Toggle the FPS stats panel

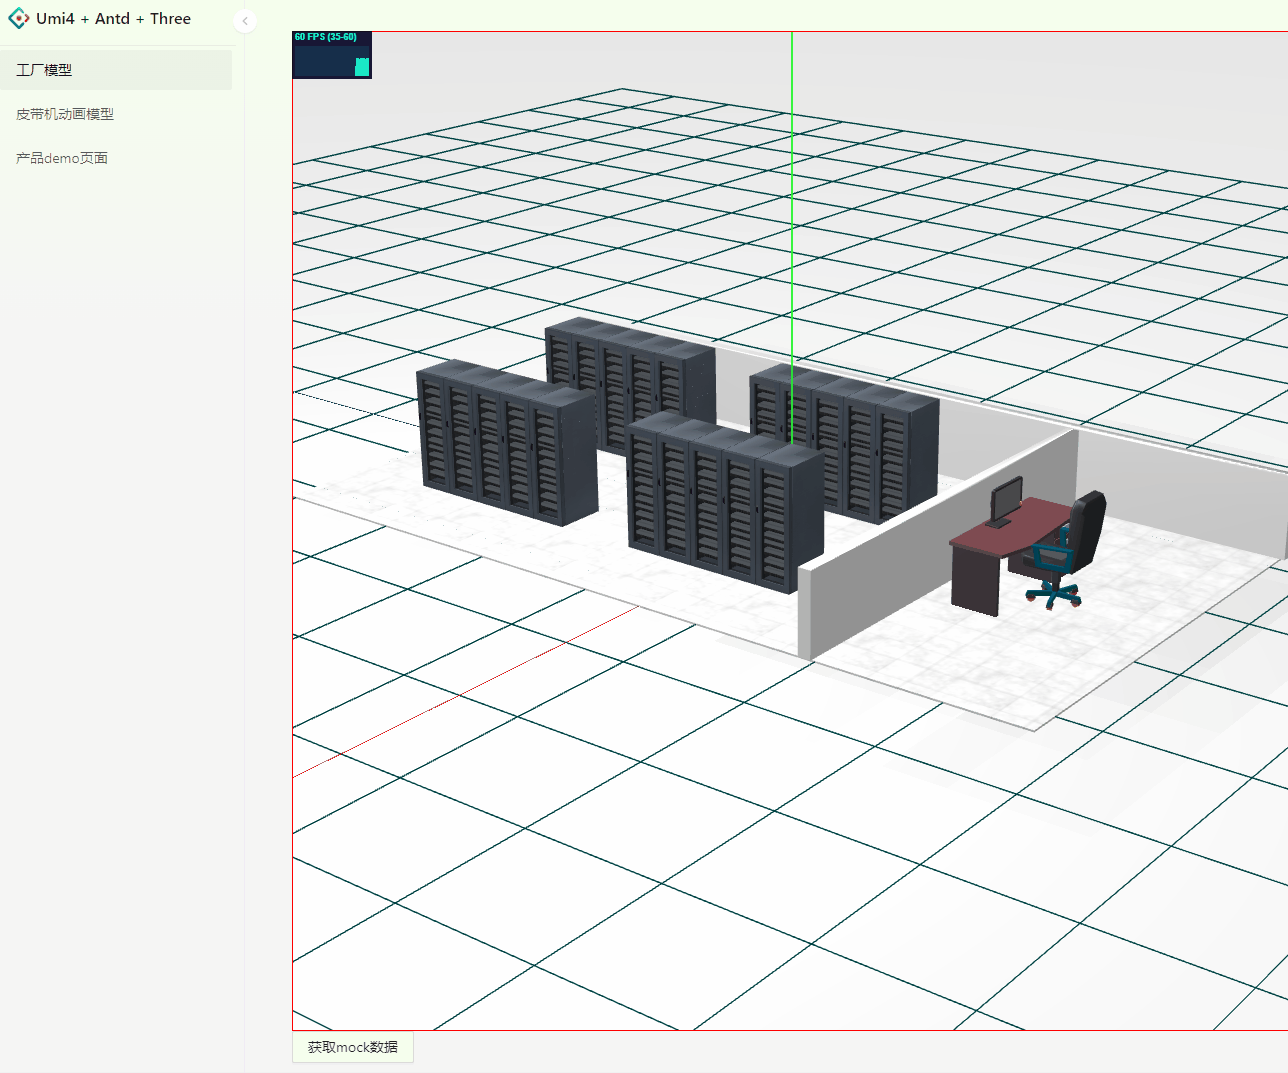tap(332, 55)
